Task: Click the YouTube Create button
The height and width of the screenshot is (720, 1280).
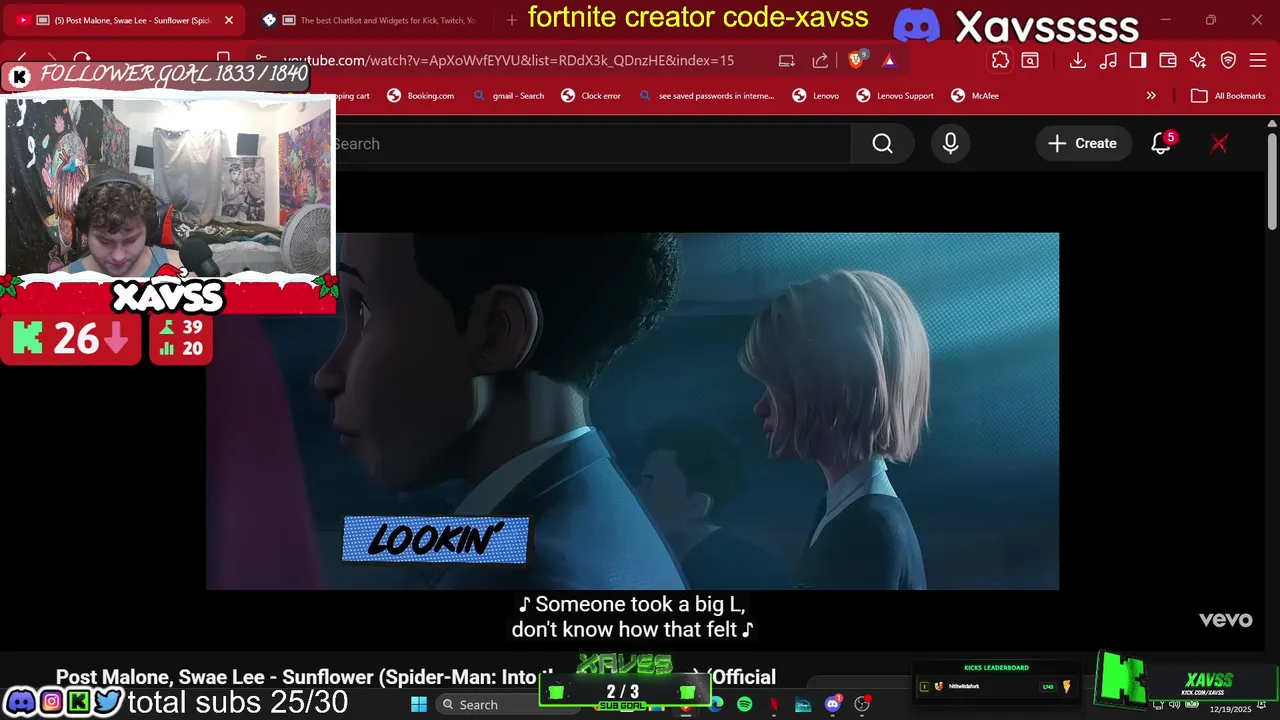Action: pyautogui.click(x=1082, y=144)
